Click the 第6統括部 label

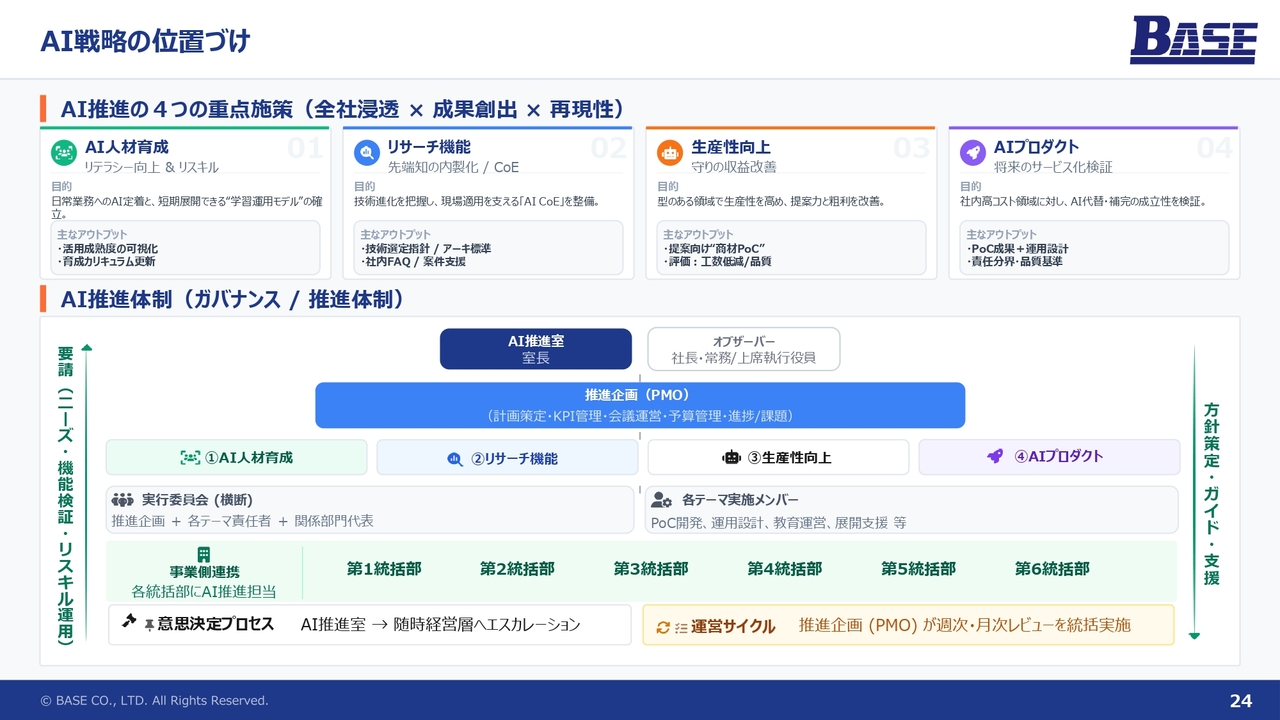coord(1052,569)
